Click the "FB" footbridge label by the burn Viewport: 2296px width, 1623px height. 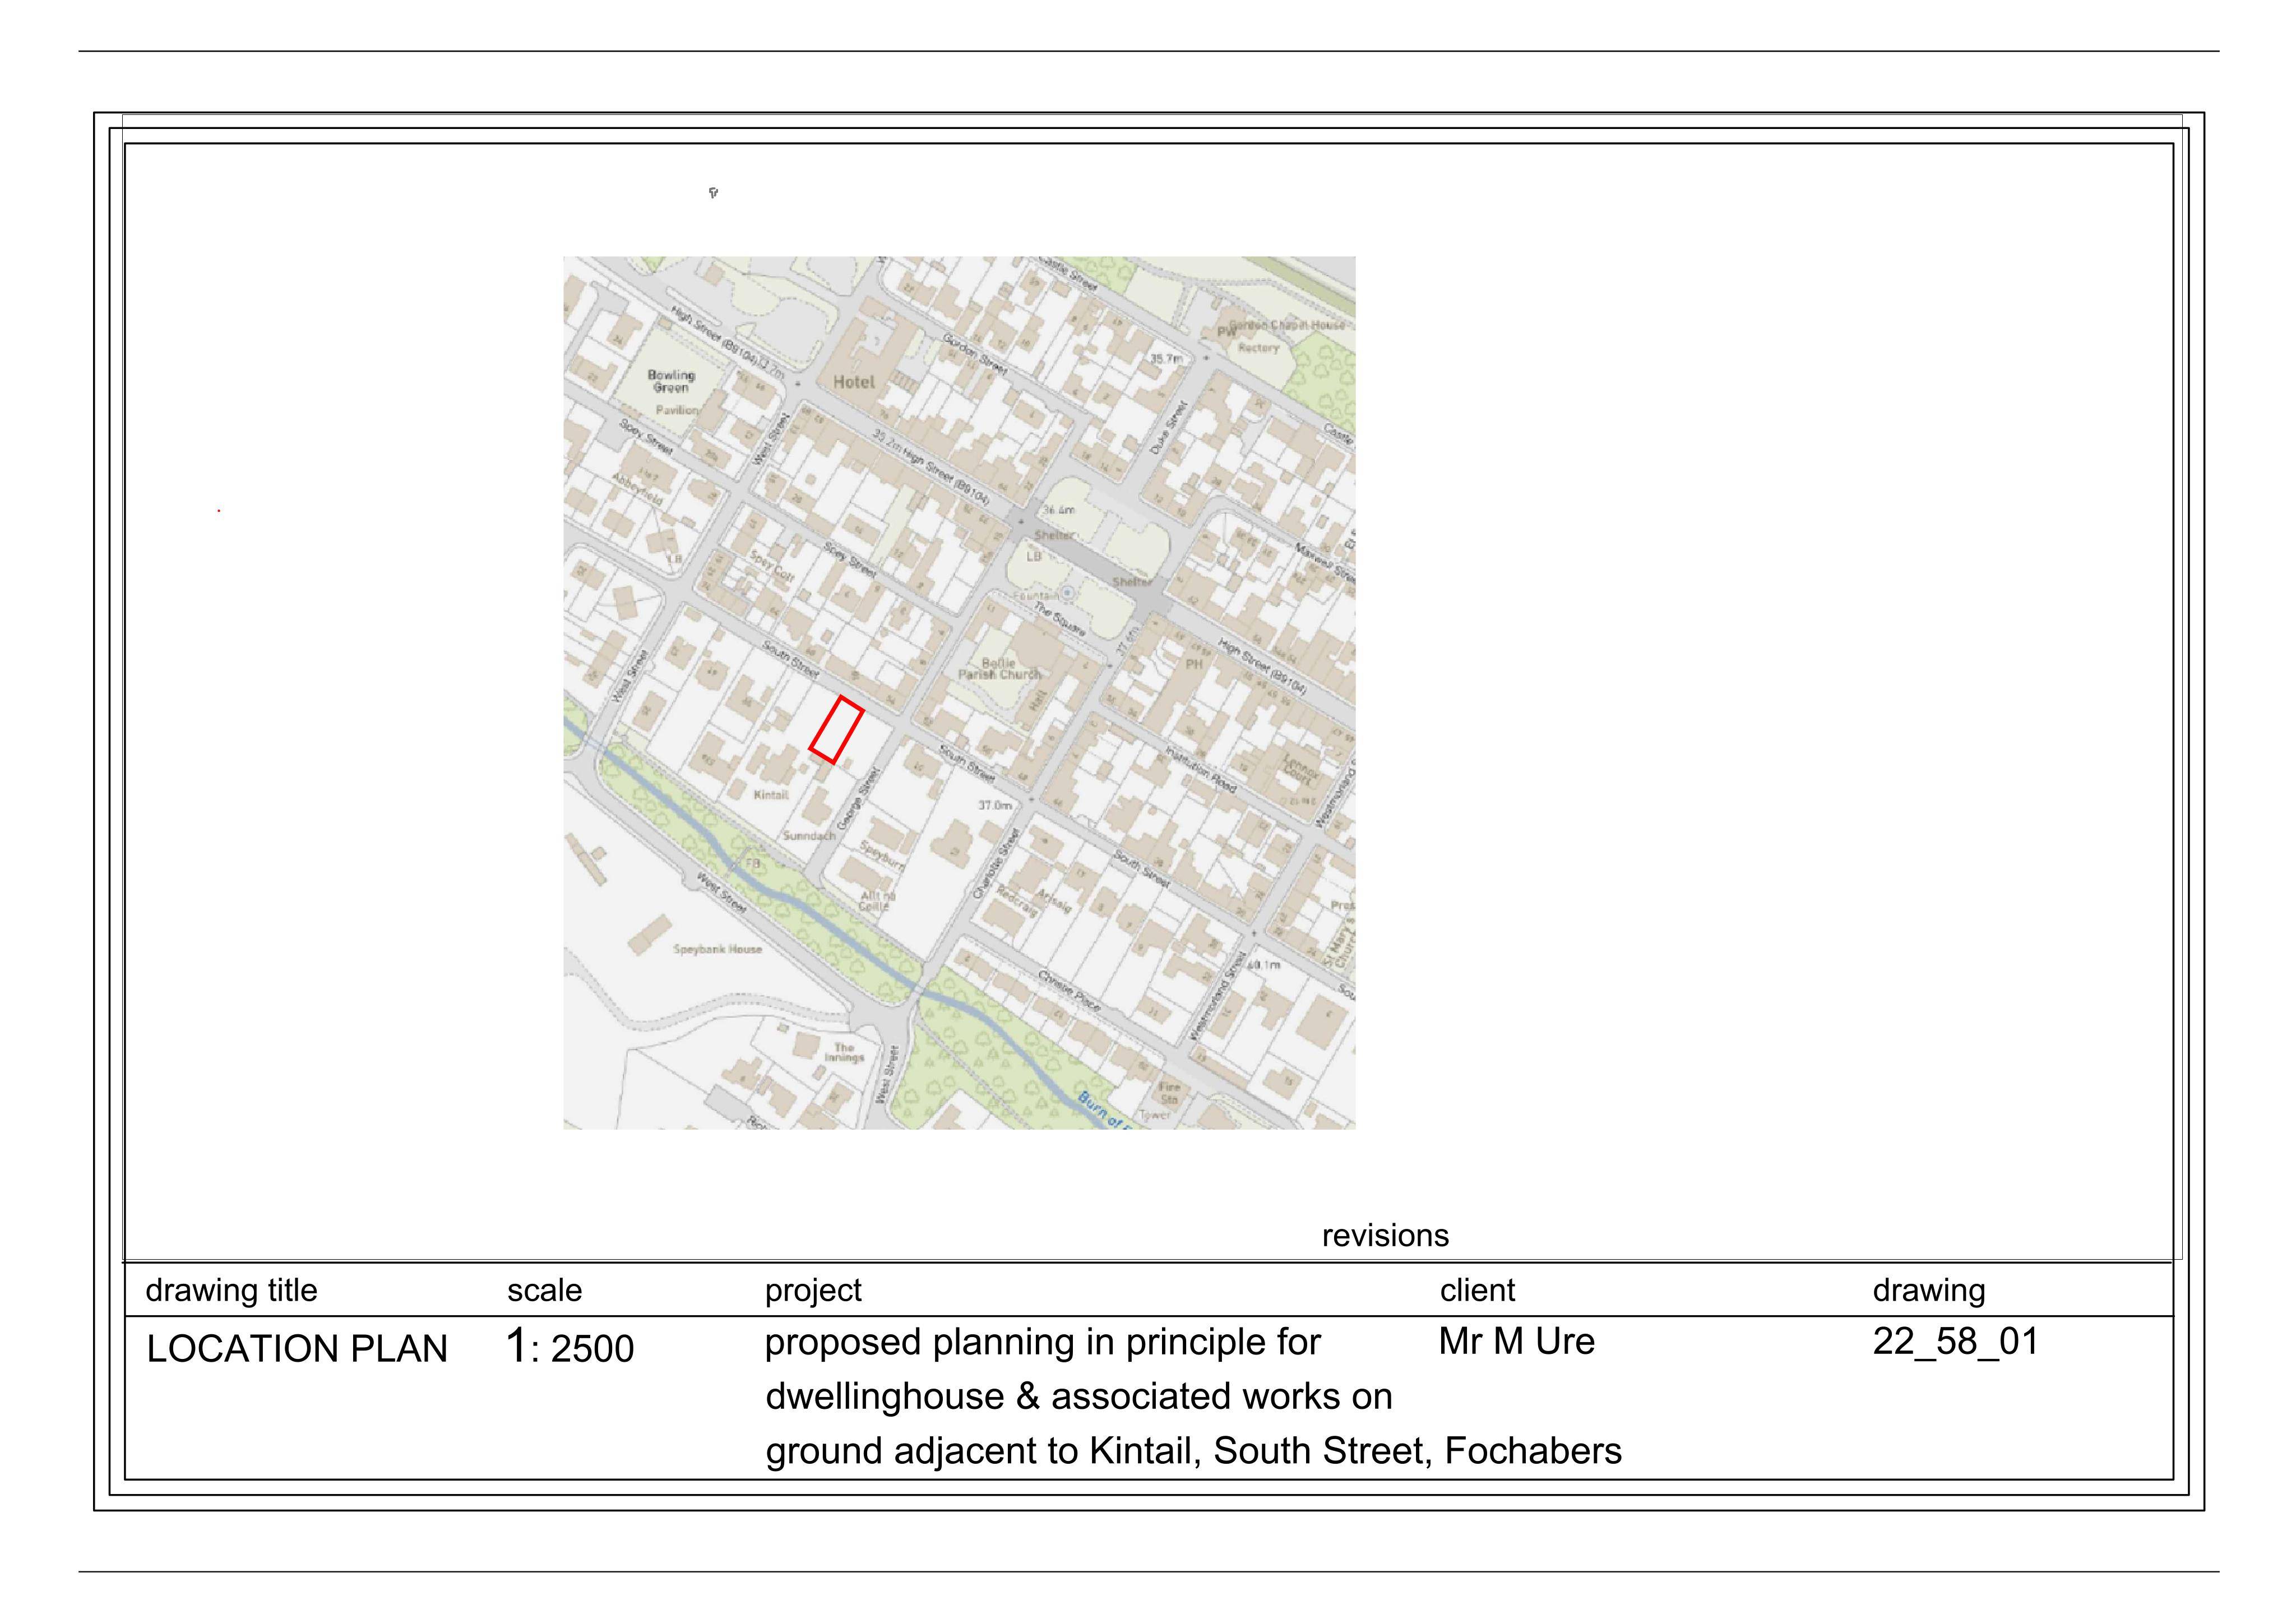752,863
